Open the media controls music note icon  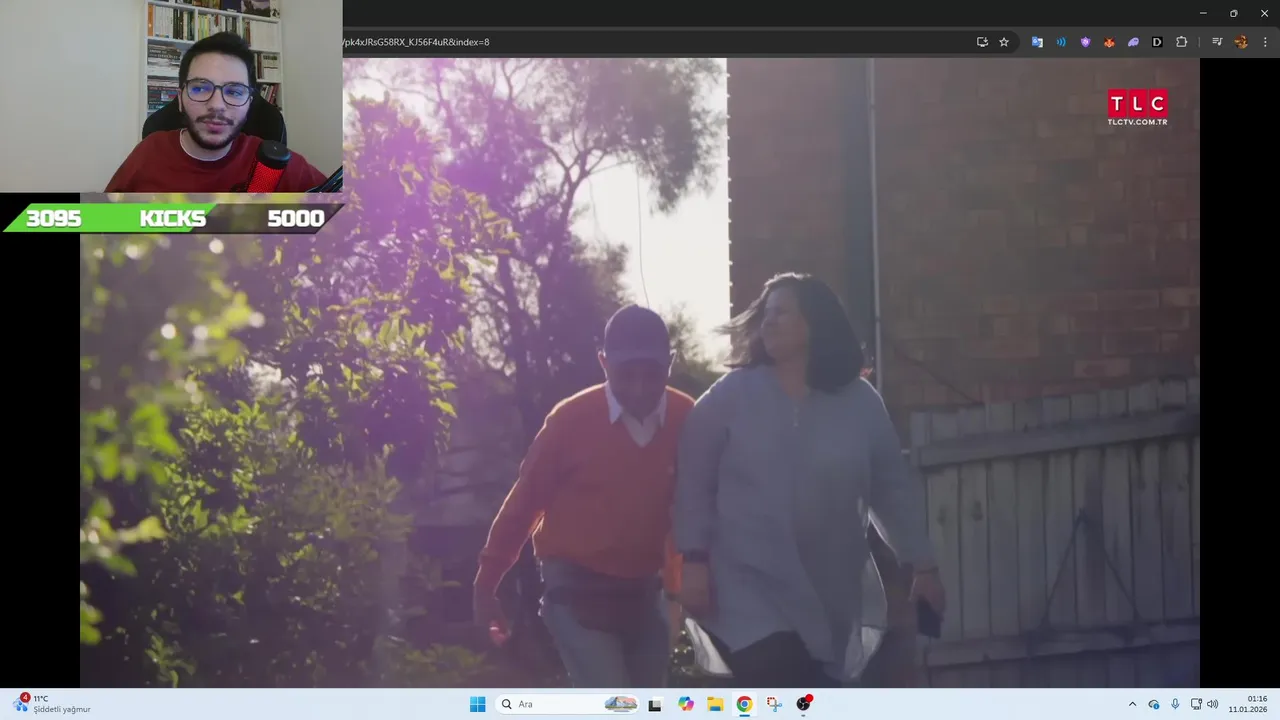(1217, 42)
